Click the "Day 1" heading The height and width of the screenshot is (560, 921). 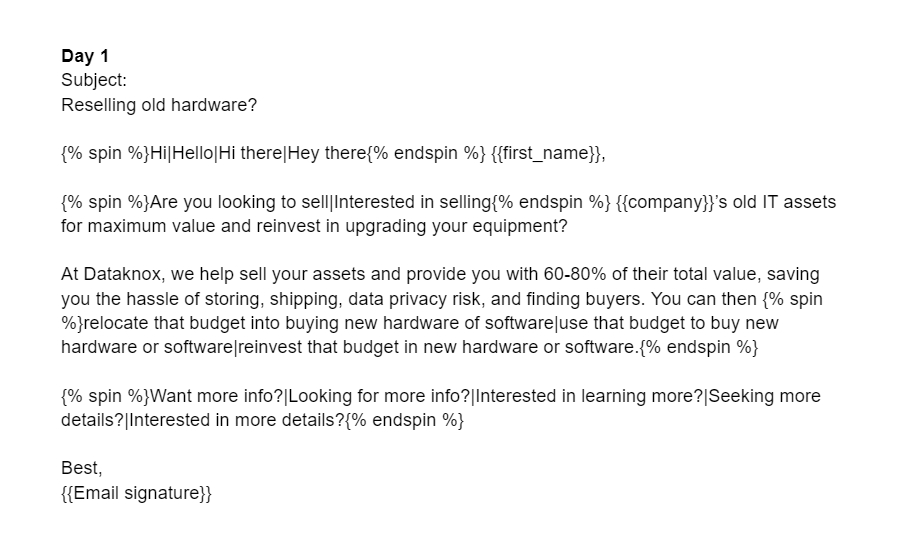[x=85, y=57]
